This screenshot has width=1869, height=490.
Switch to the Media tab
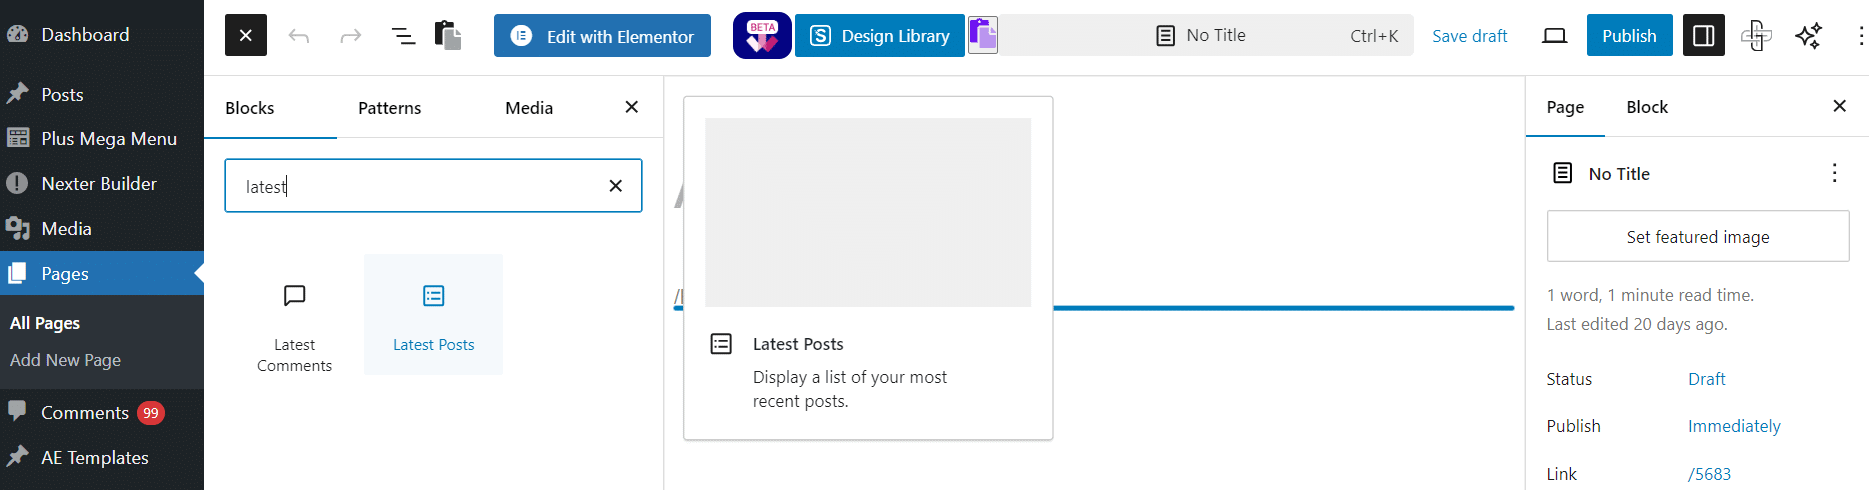(x=529, y=108)
